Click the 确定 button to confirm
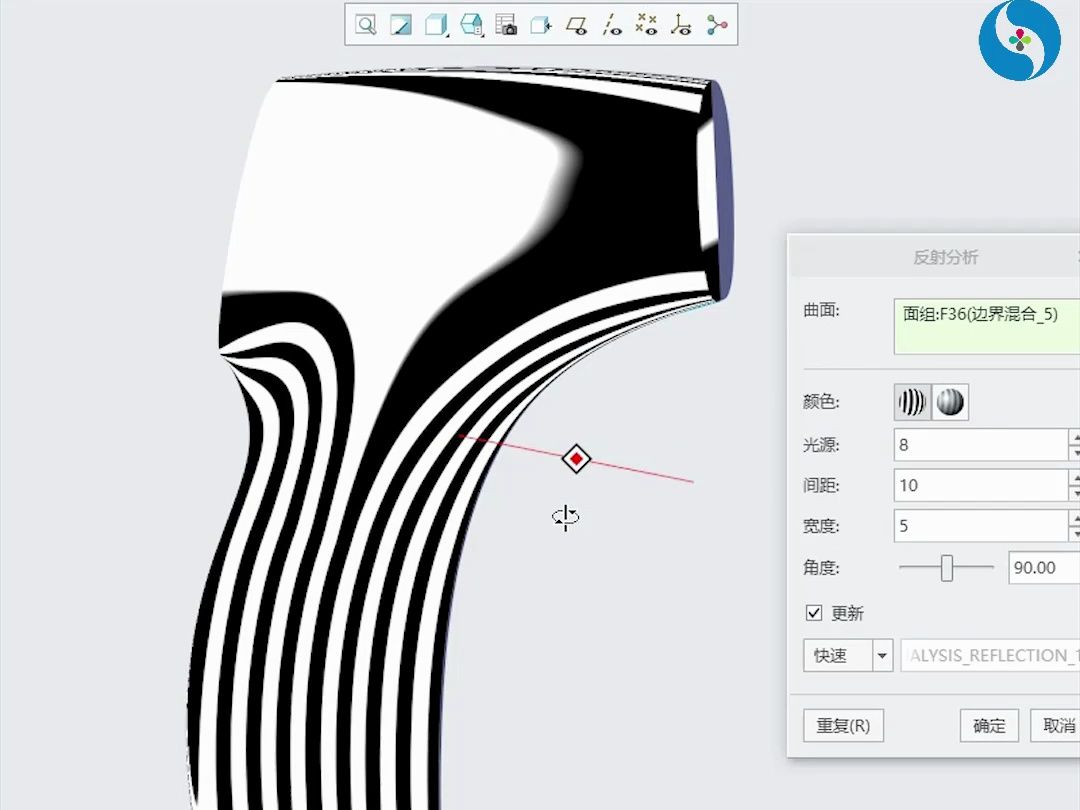Image resolution: width=1080 pixels, height=810 pixels. (x=989, y=726)
